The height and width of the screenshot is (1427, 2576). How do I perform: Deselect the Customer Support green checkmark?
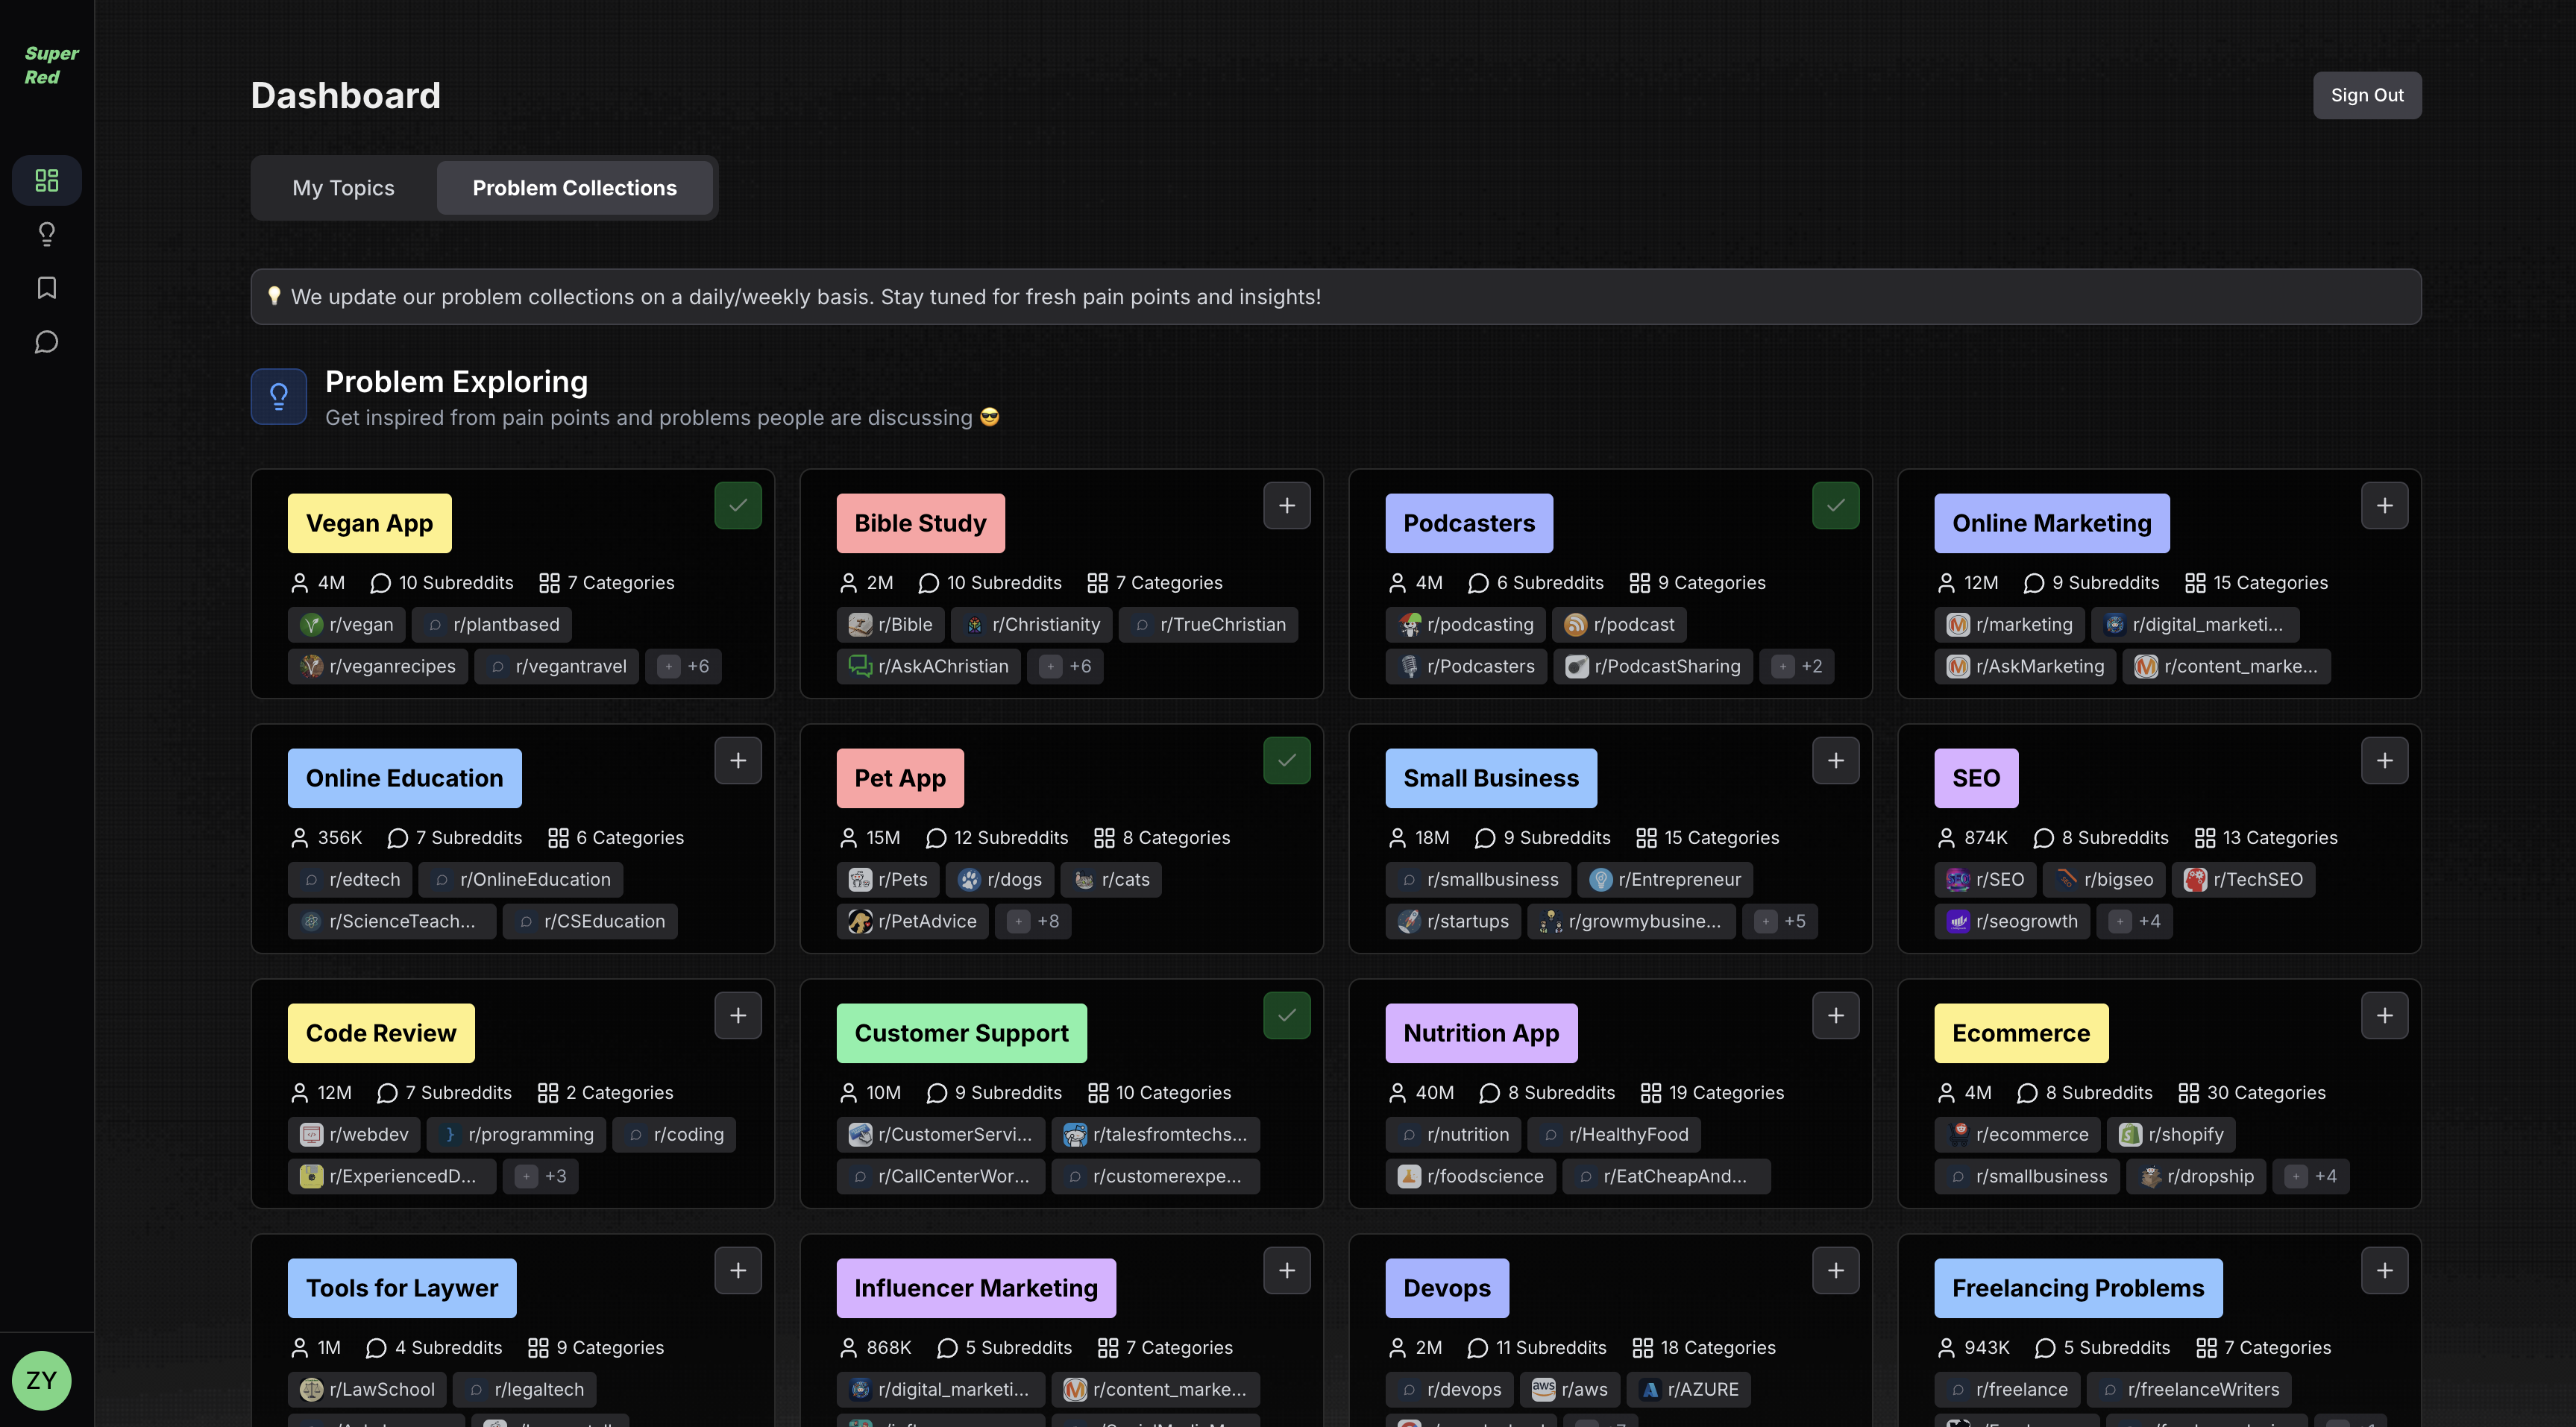[x=1286, y=1016]
